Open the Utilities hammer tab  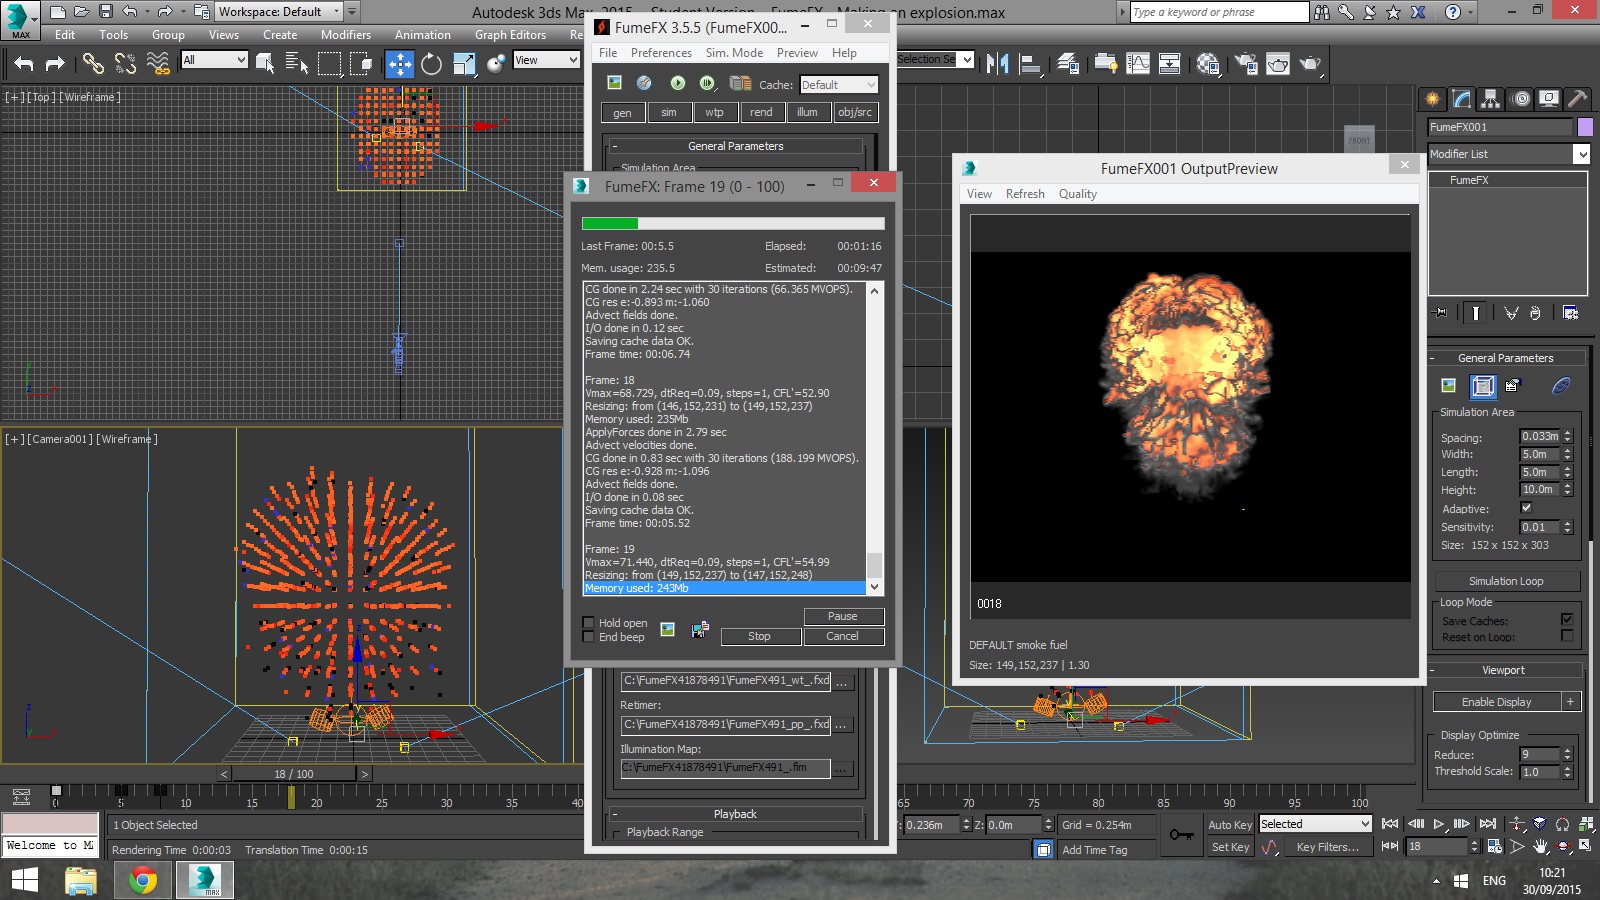coord(1578,98)
